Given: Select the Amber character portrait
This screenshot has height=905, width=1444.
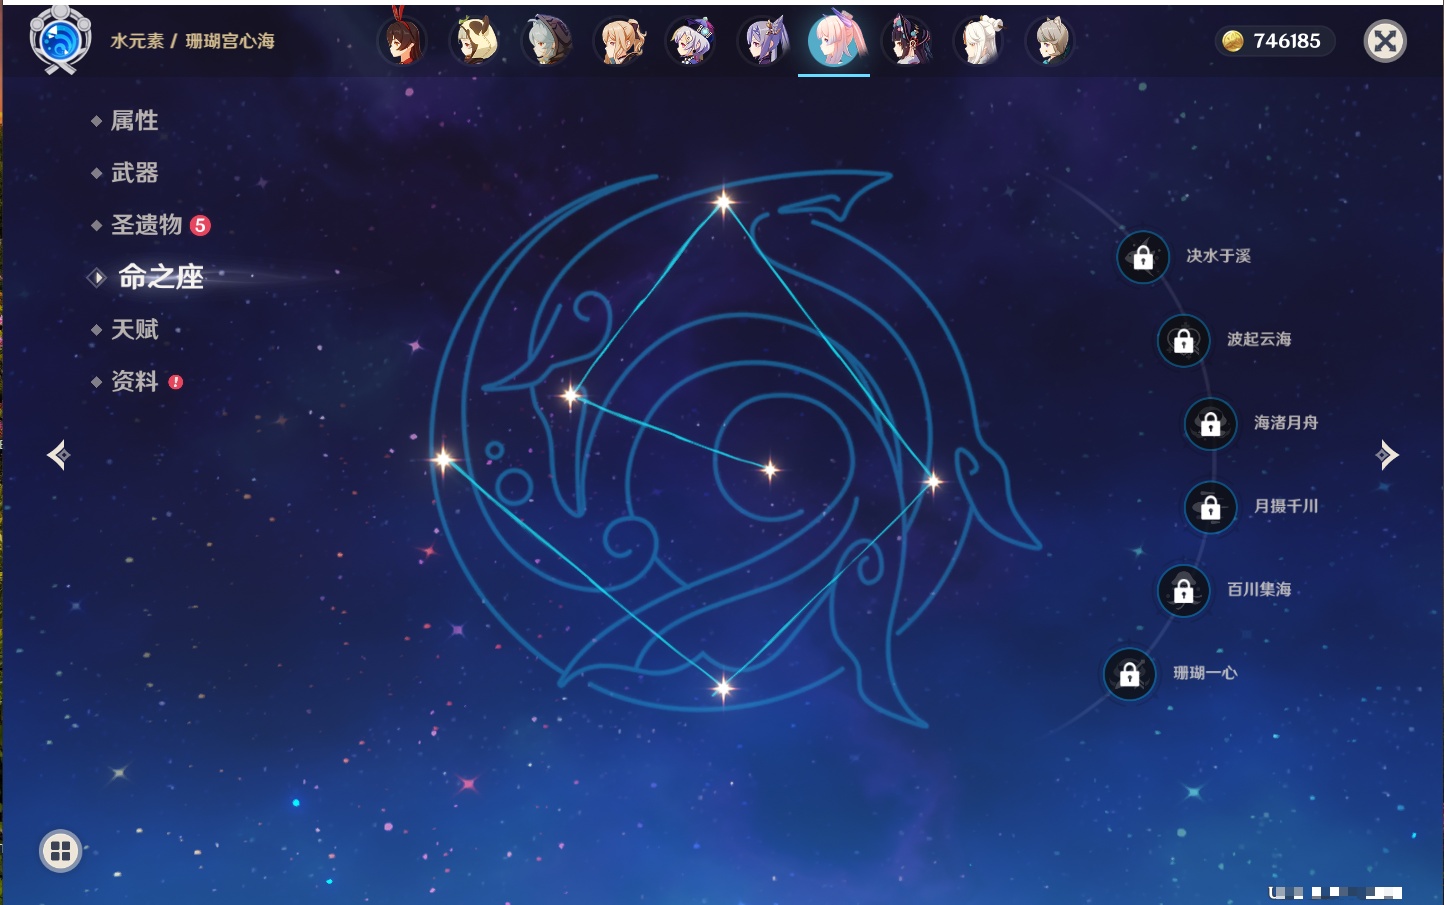Looking at the screenshot, I should coord(402,41).
